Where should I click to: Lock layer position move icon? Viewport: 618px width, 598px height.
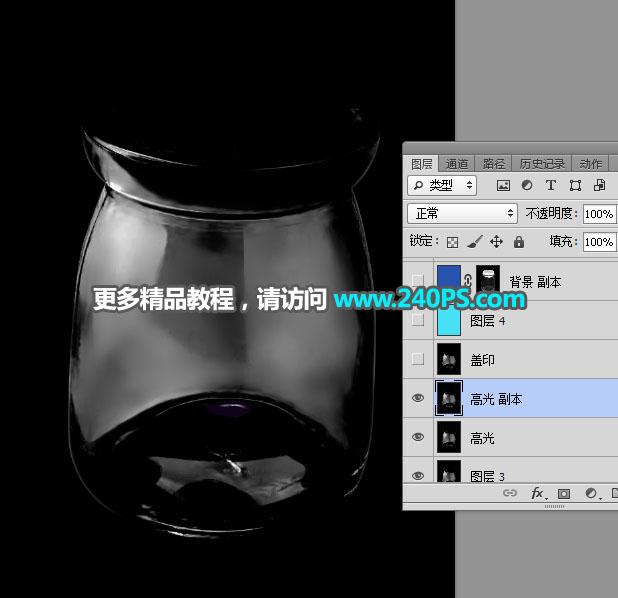coord(496,242)
